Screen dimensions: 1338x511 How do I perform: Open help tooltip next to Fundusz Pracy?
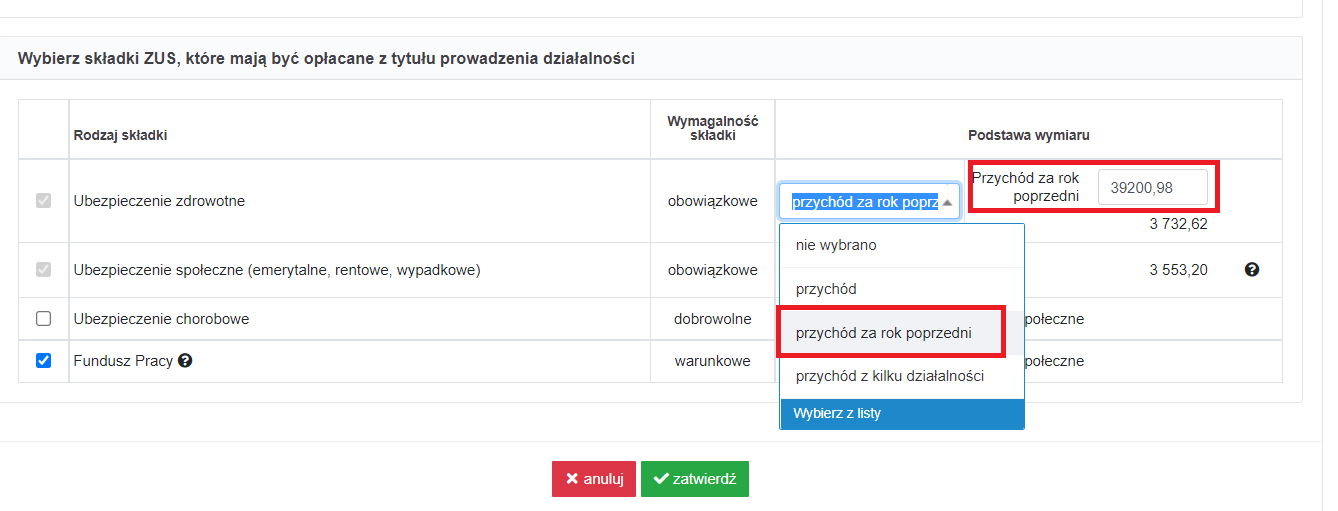185,361
